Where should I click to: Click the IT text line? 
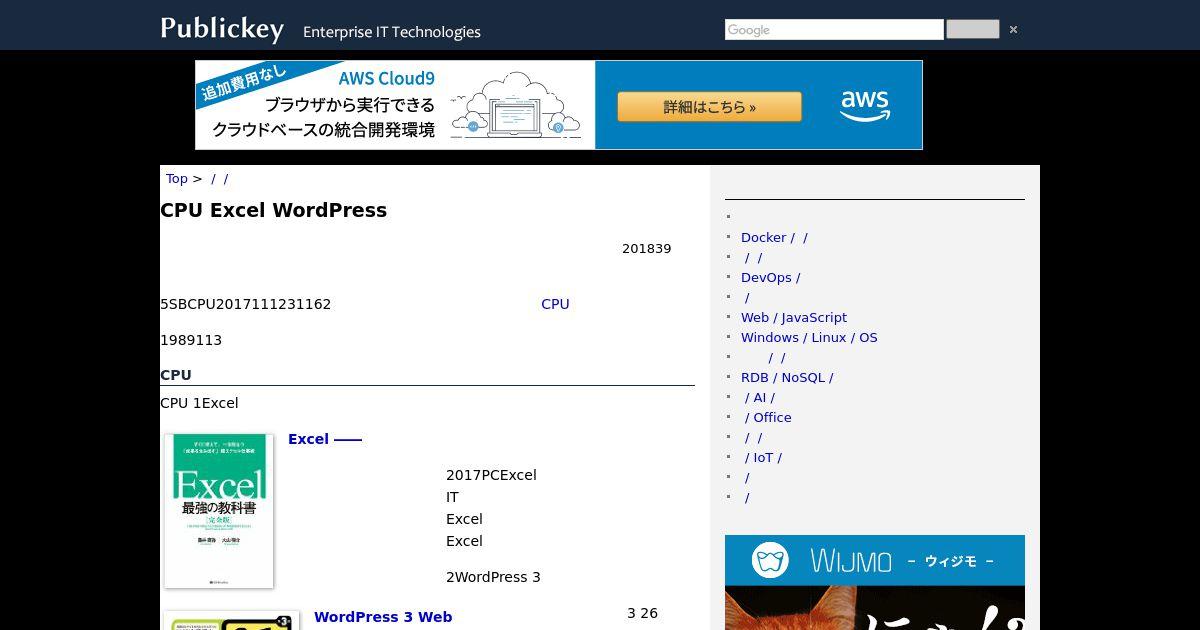(x=452, y=497)
